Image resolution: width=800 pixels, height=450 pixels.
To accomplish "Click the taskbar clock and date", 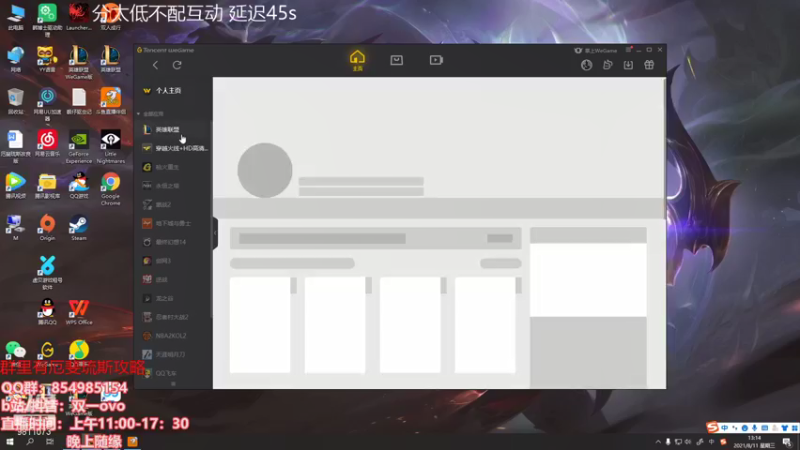I will (x=753, y=442).
